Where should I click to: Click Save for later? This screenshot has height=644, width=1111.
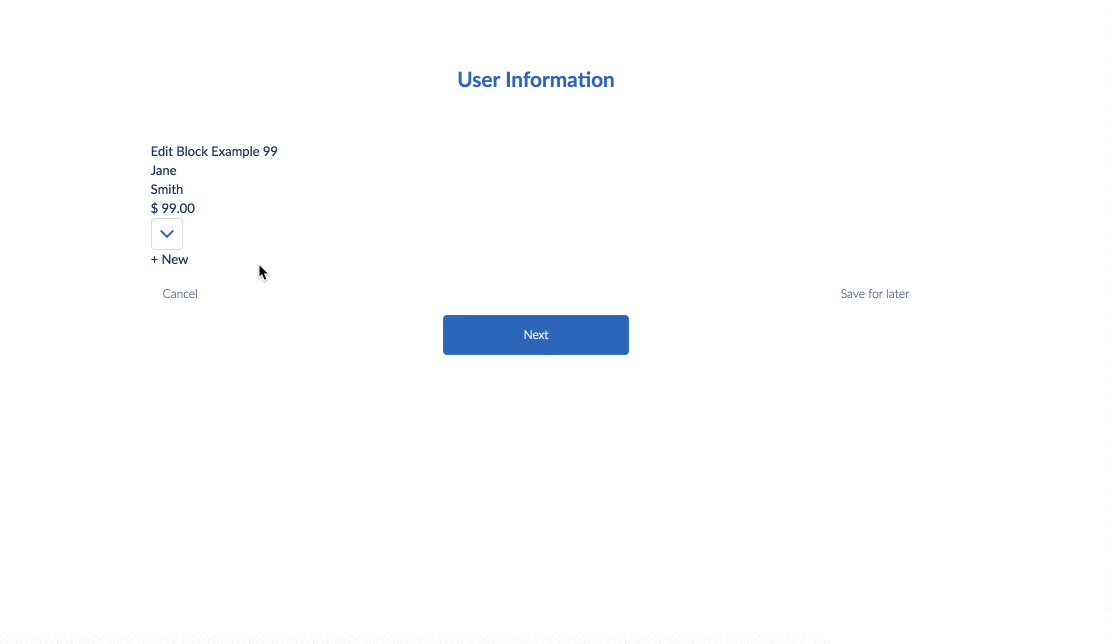click(874, 293)
